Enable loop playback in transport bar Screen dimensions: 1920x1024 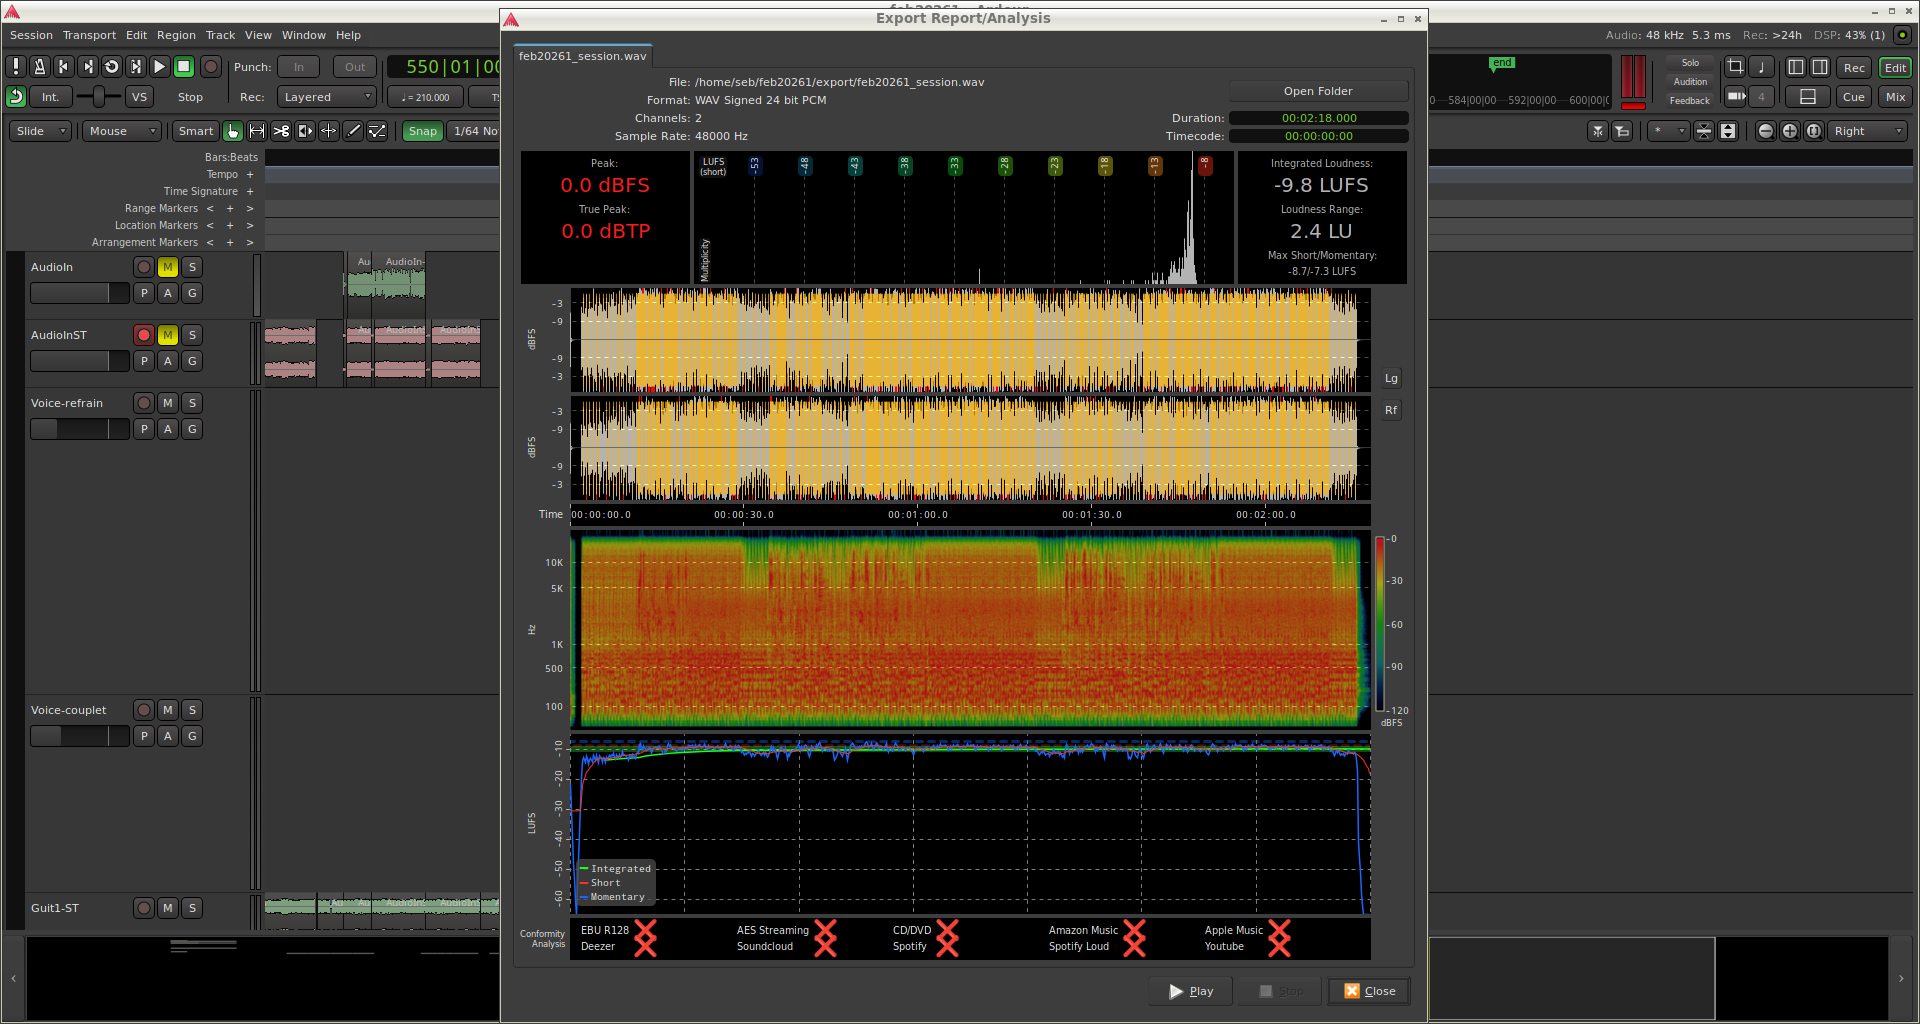point(111,67)
